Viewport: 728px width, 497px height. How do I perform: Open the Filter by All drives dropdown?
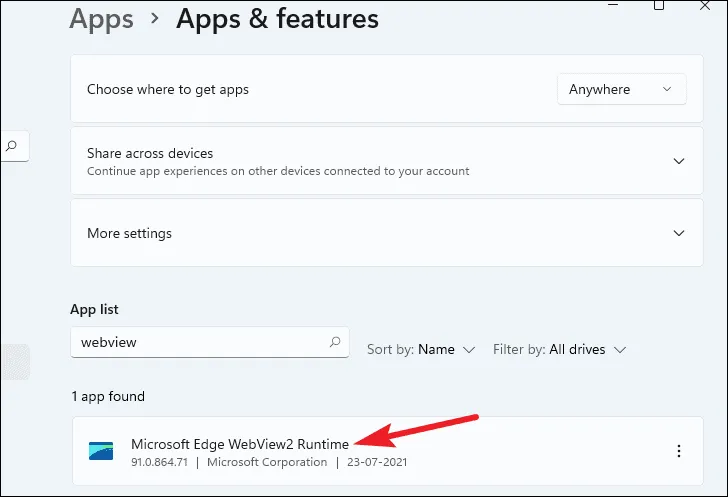pos(559,349)
